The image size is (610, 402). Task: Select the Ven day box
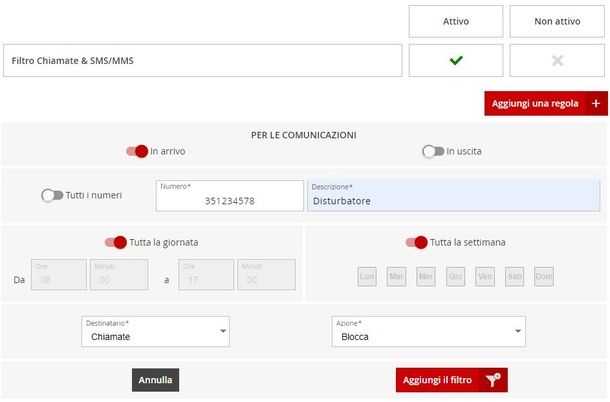(x=485, y=276)
